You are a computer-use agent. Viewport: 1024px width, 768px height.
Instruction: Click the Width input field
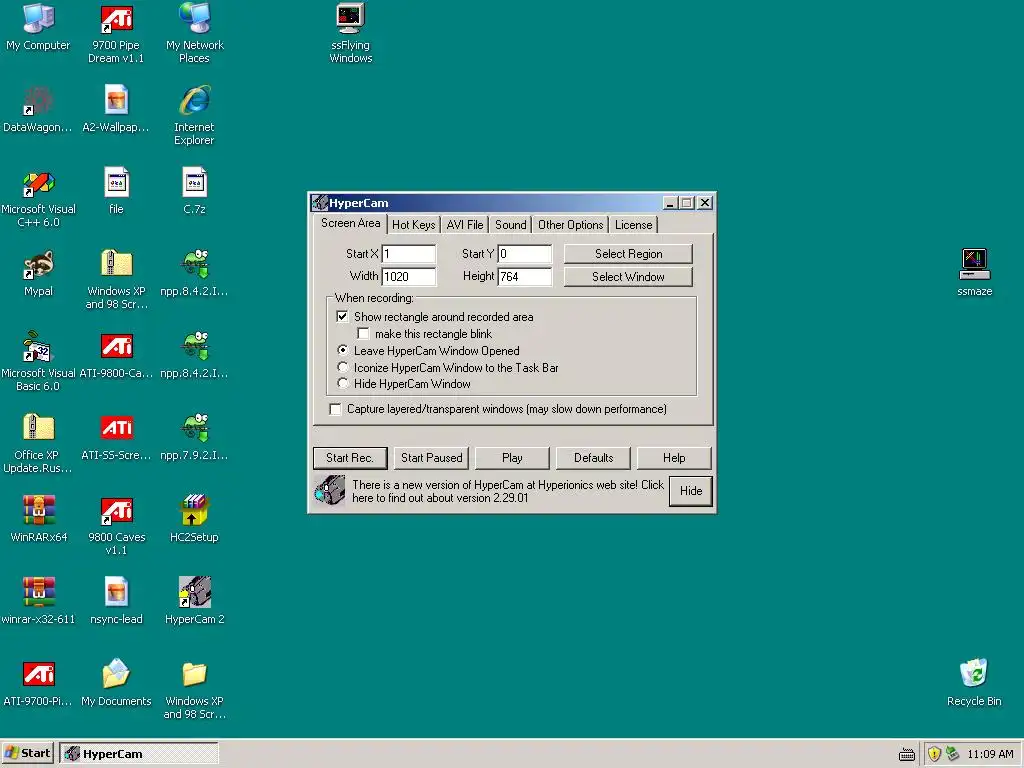tap(409, 277)
